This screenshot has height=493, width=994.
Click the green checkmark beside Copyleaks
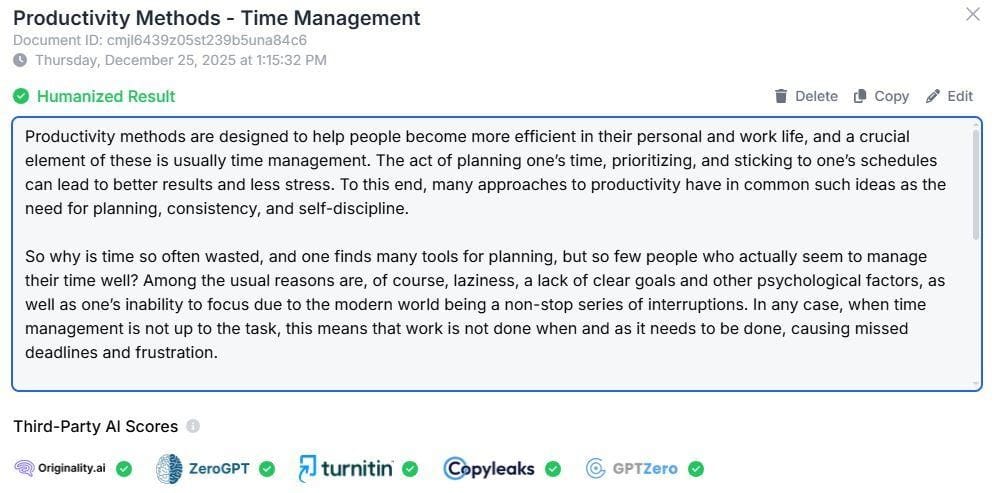pyautogui.click(x=553, y=469)
